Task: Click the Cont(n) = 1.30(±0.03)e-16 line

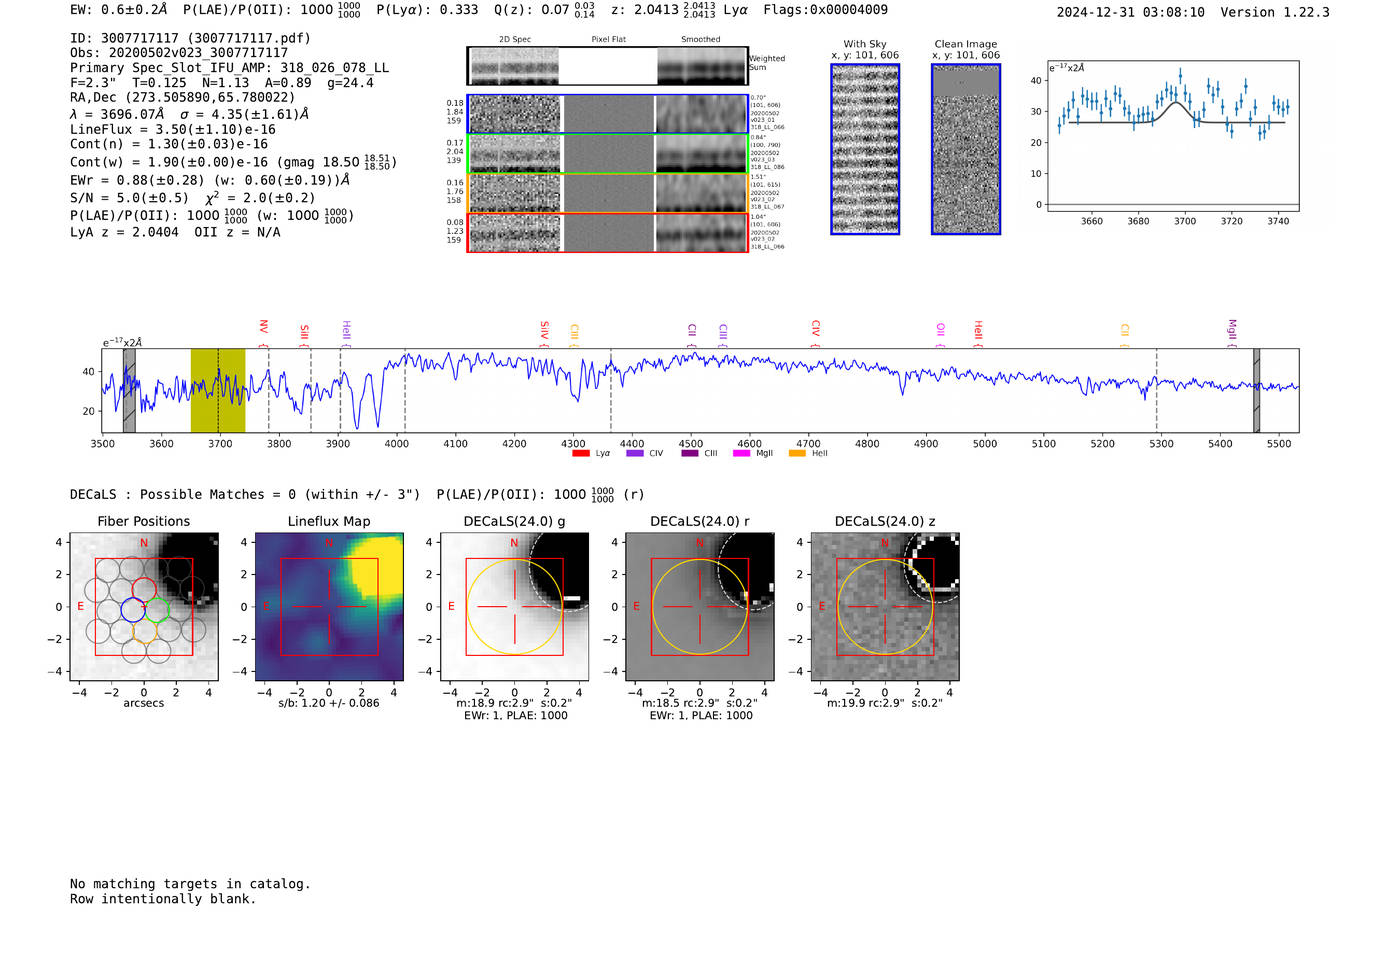Action: pos(169,144)
